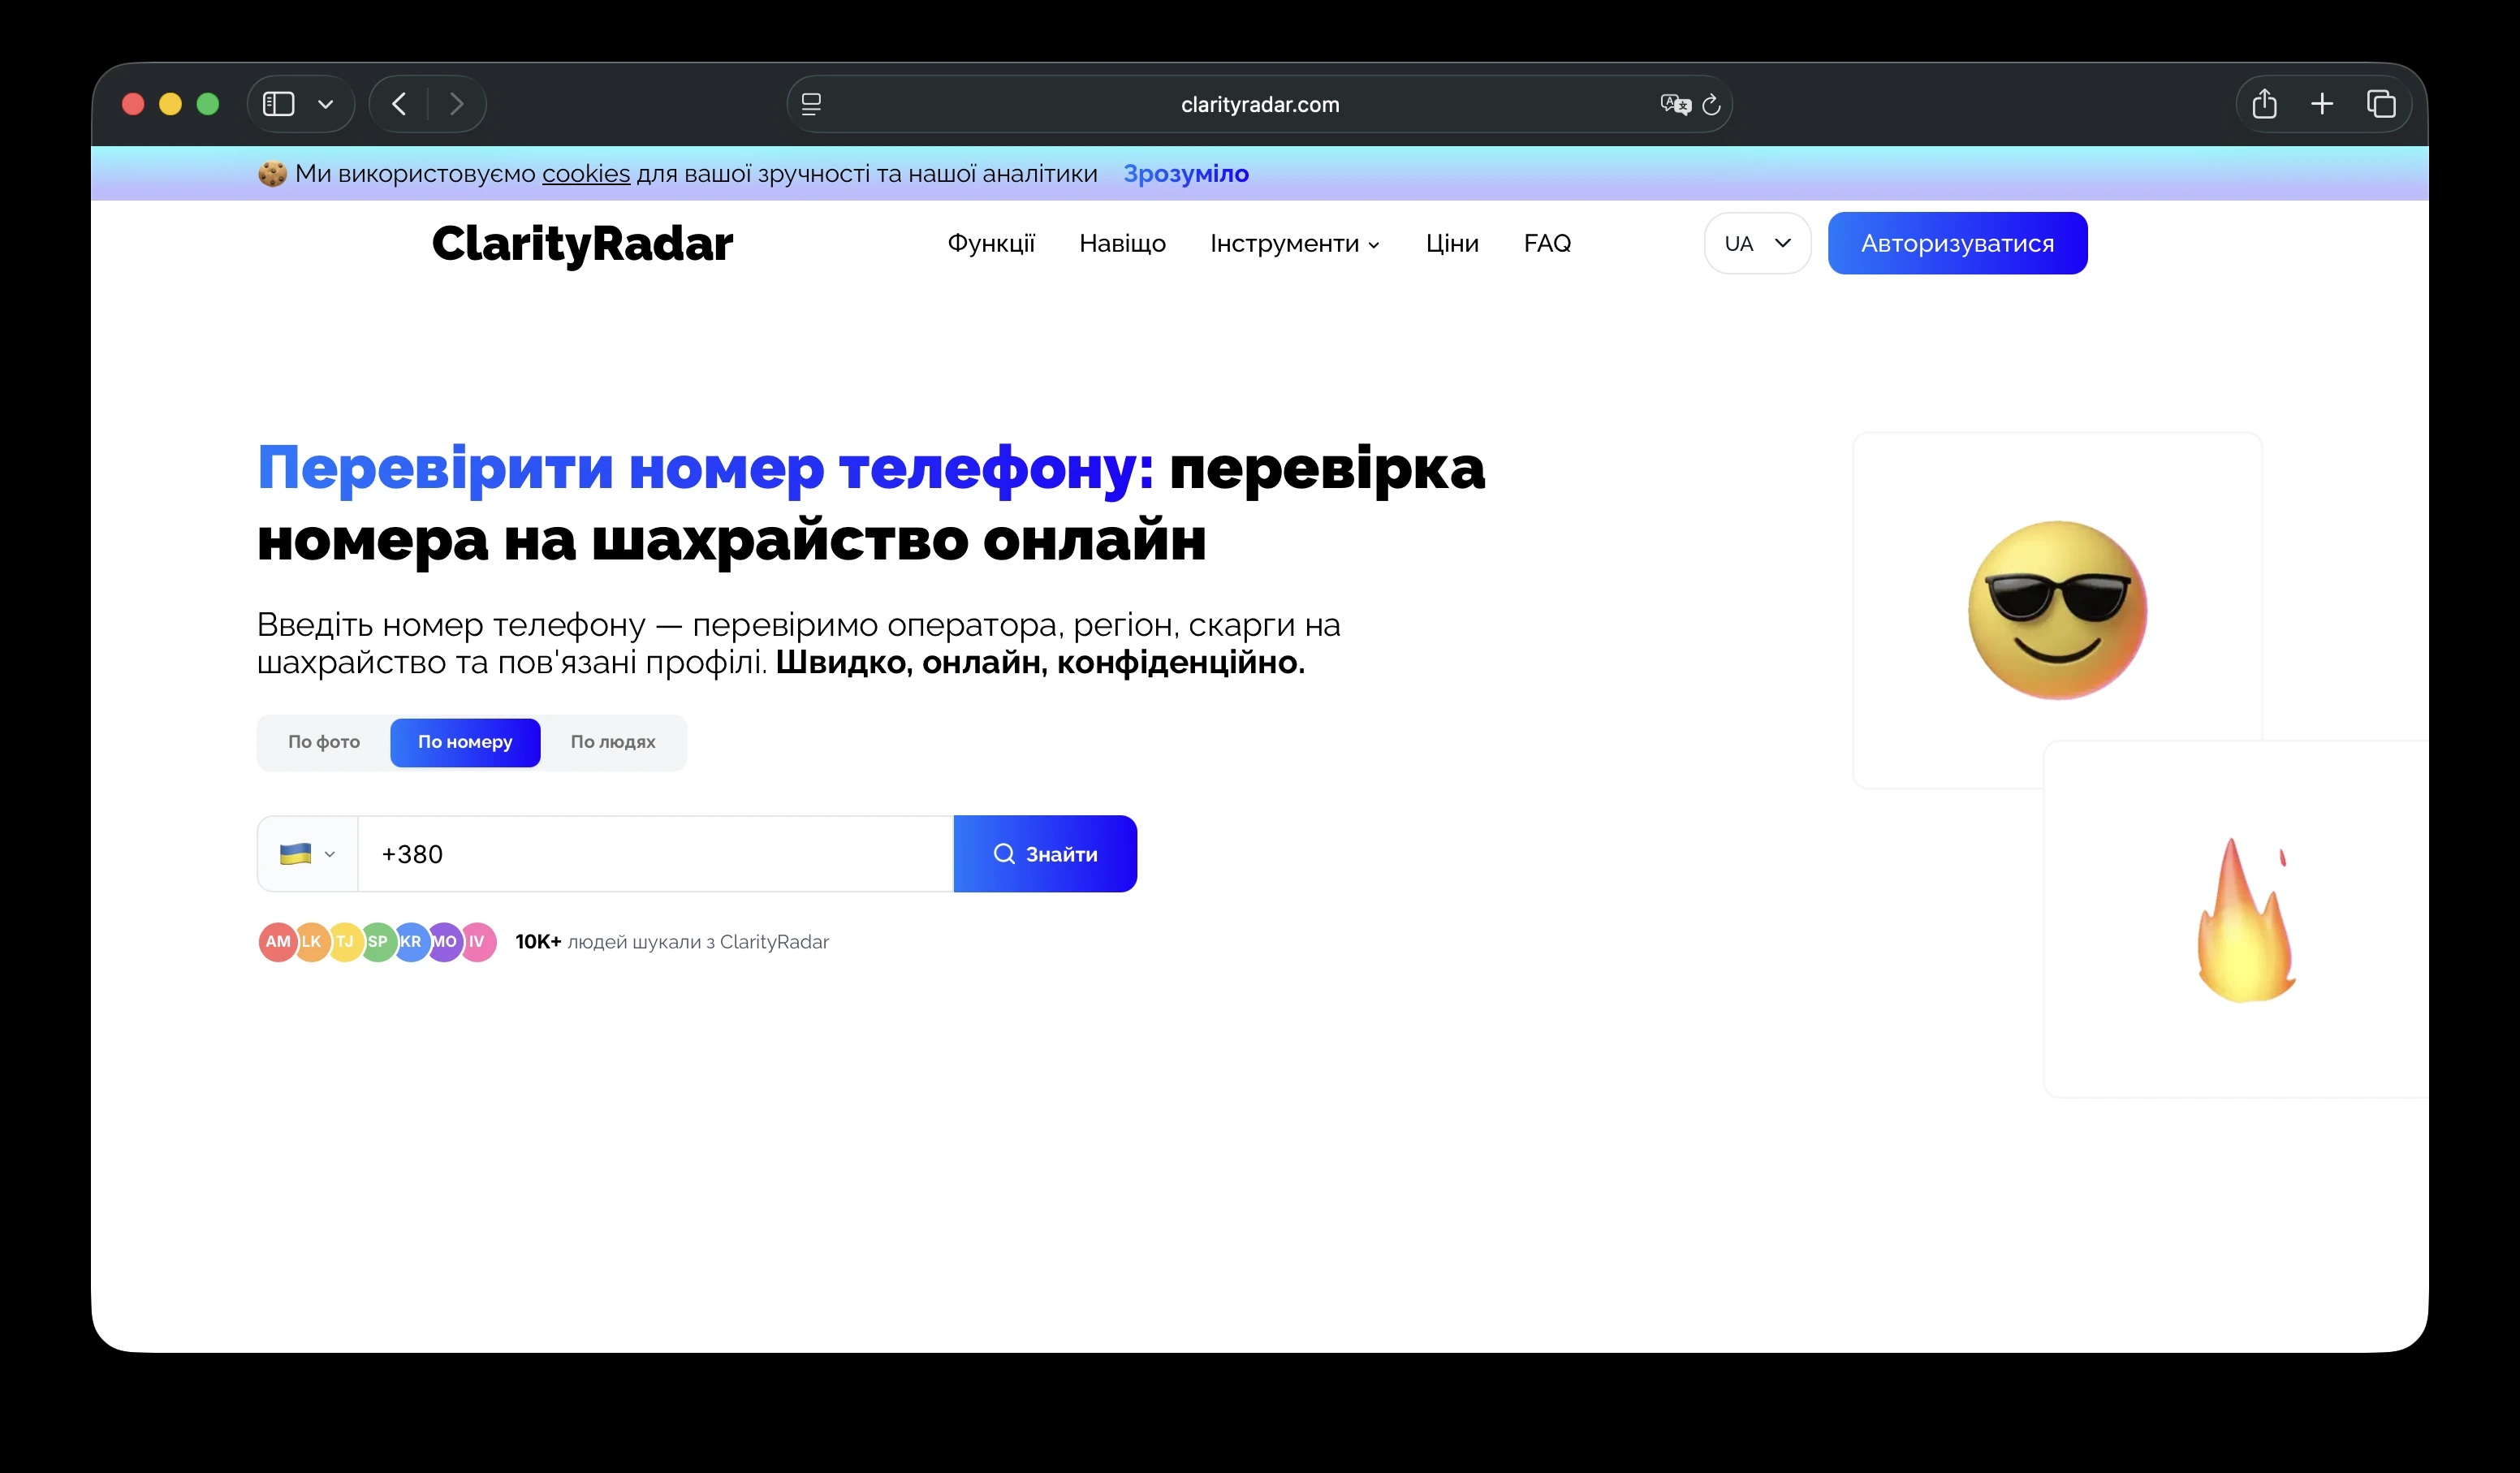Click the cookie emoji in banner
Viewport: 2520px width, 1473px height.
coord(272,173)
